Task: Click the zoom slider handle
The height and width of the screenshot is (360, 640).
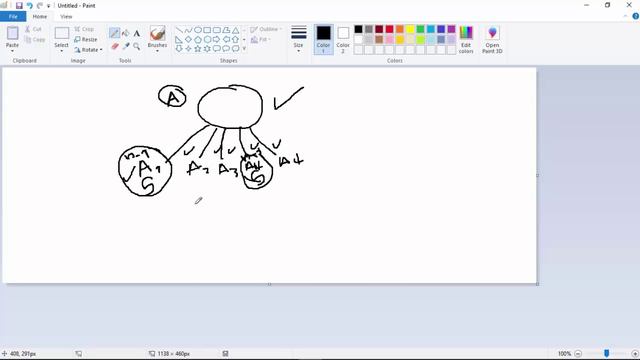Action: [x=607, y=353]
